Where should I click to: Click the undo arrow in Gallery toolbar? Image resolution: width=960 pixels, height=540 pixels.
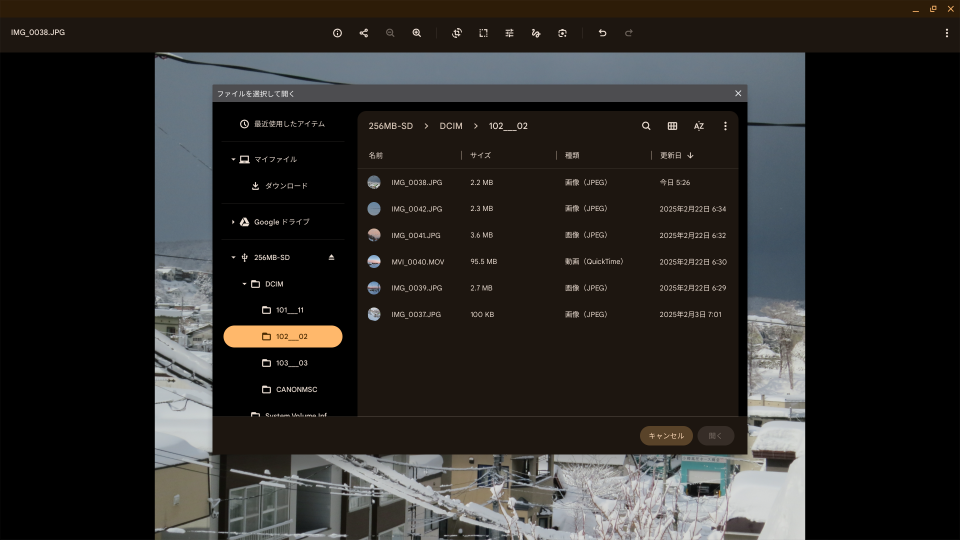[x=602, y=33]
